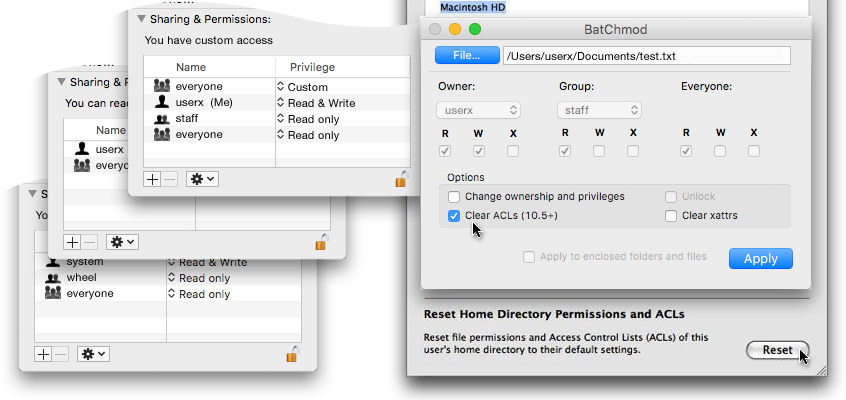Toggle the Everyone X (execute) checkbox
Image resolution: width=846 pixels, height=400 pixels.
click(x=754, y=151)
